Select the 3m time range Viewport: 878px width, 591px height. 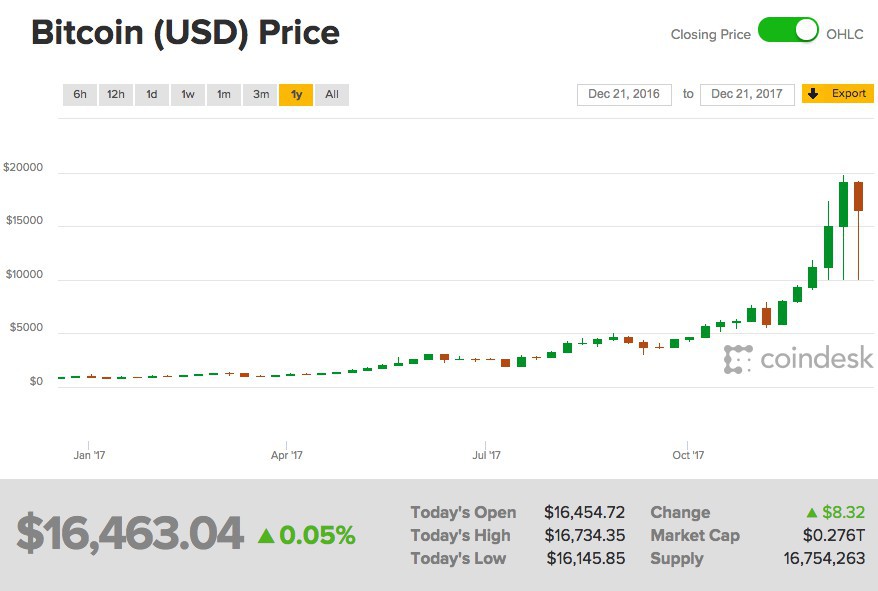[259, 94]
